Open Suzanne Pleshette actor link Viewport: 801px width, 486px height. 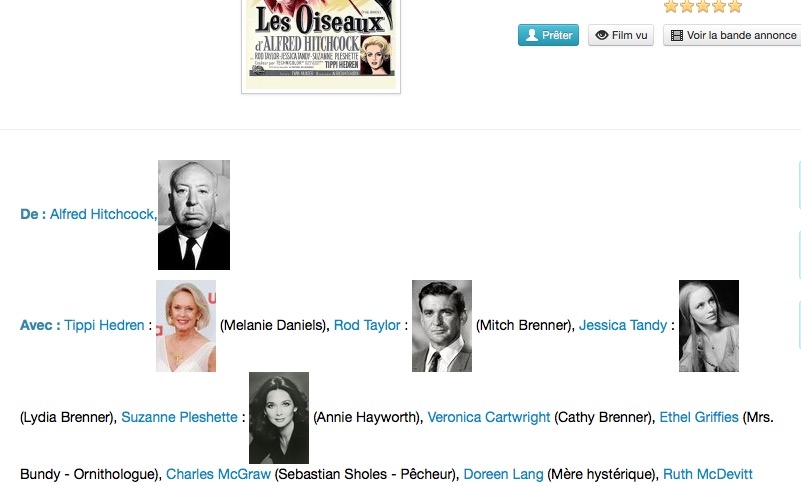(179, 417)
